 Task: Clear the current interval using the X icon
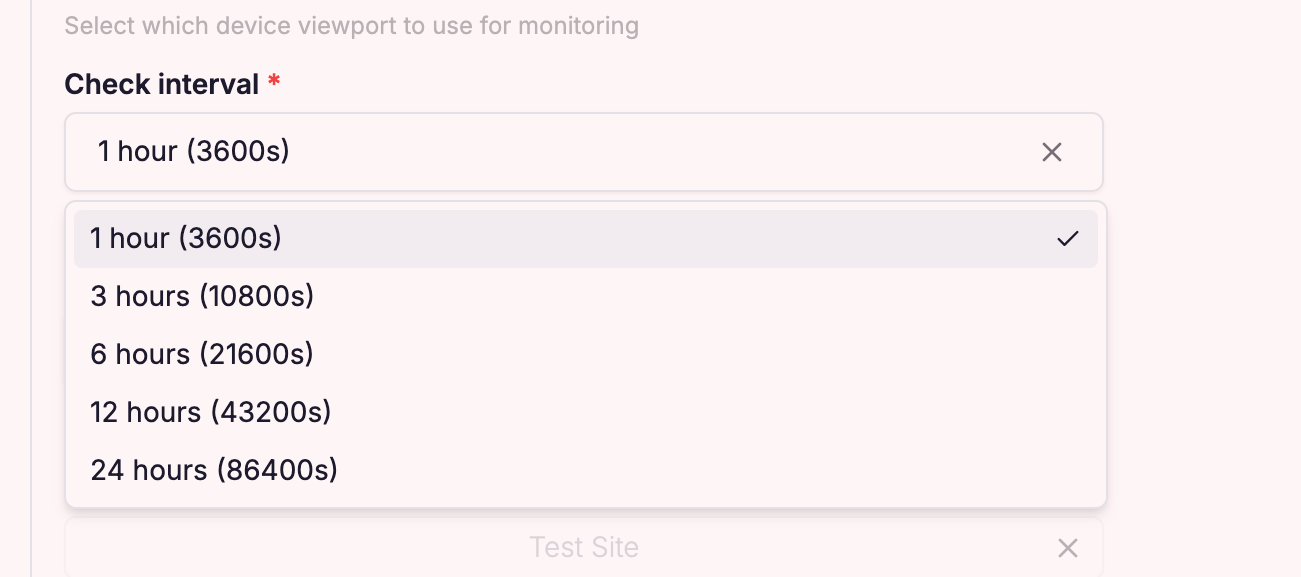click(x=1052, y=152)
